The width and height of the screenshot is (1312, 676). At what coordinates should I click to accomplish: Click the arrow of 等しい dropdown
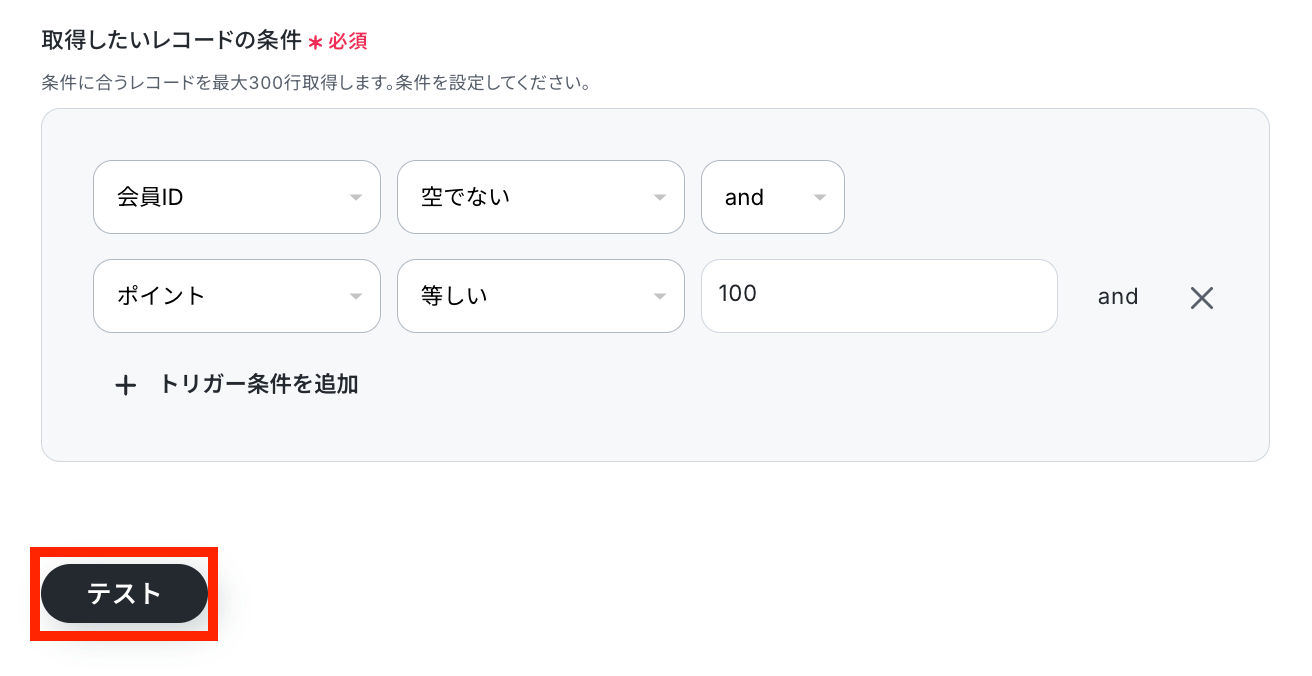(660, 297)
